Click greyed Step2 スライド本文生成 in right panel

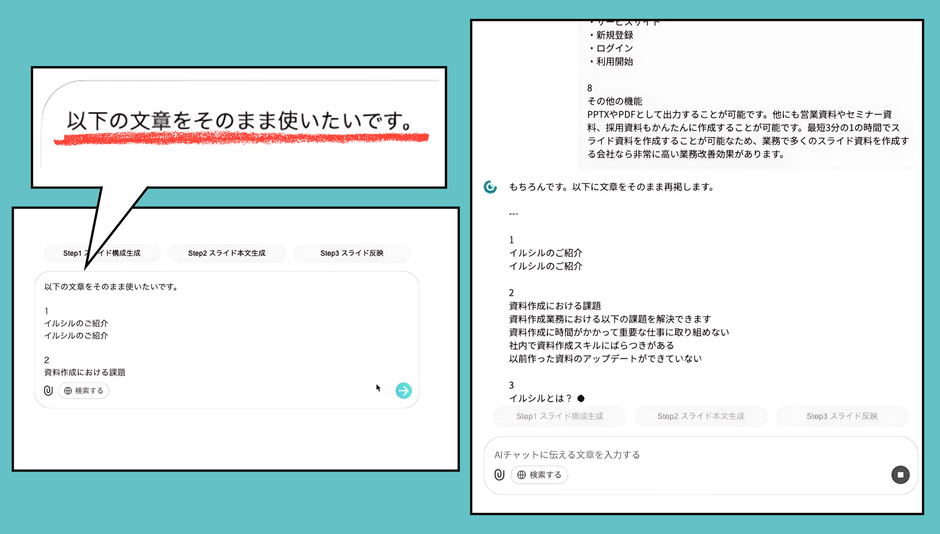pyautogui.click(x=700, y=416)
